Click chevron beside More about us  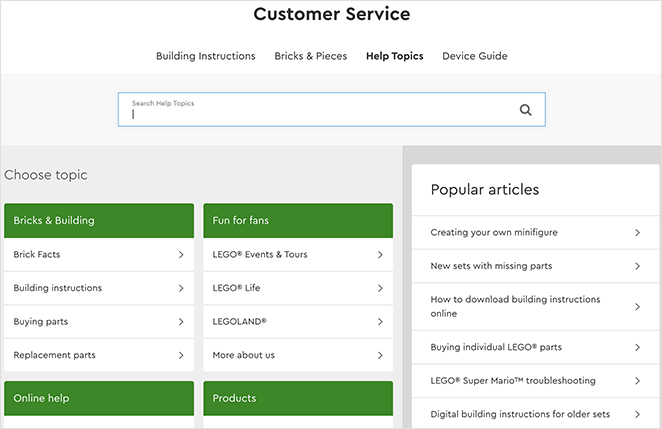pos(380,355)
